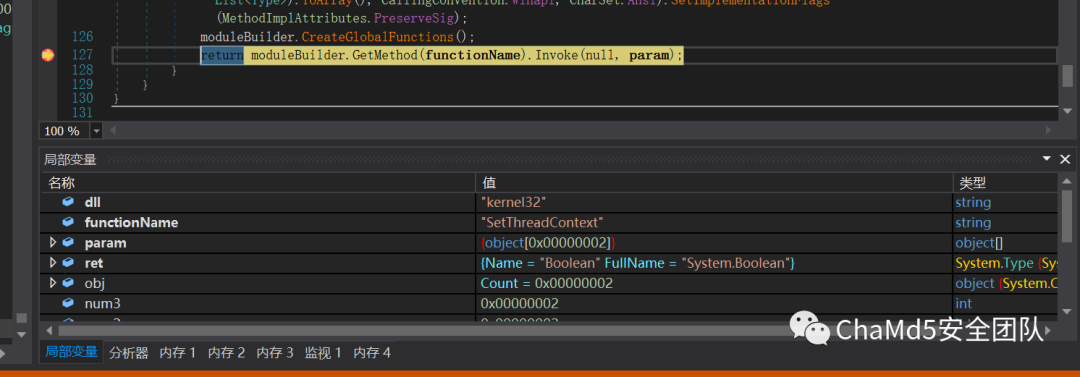Screen dimensions: 1080x377
Task: Click the num3 variable cube icon
Action: (x=68, y=303)
